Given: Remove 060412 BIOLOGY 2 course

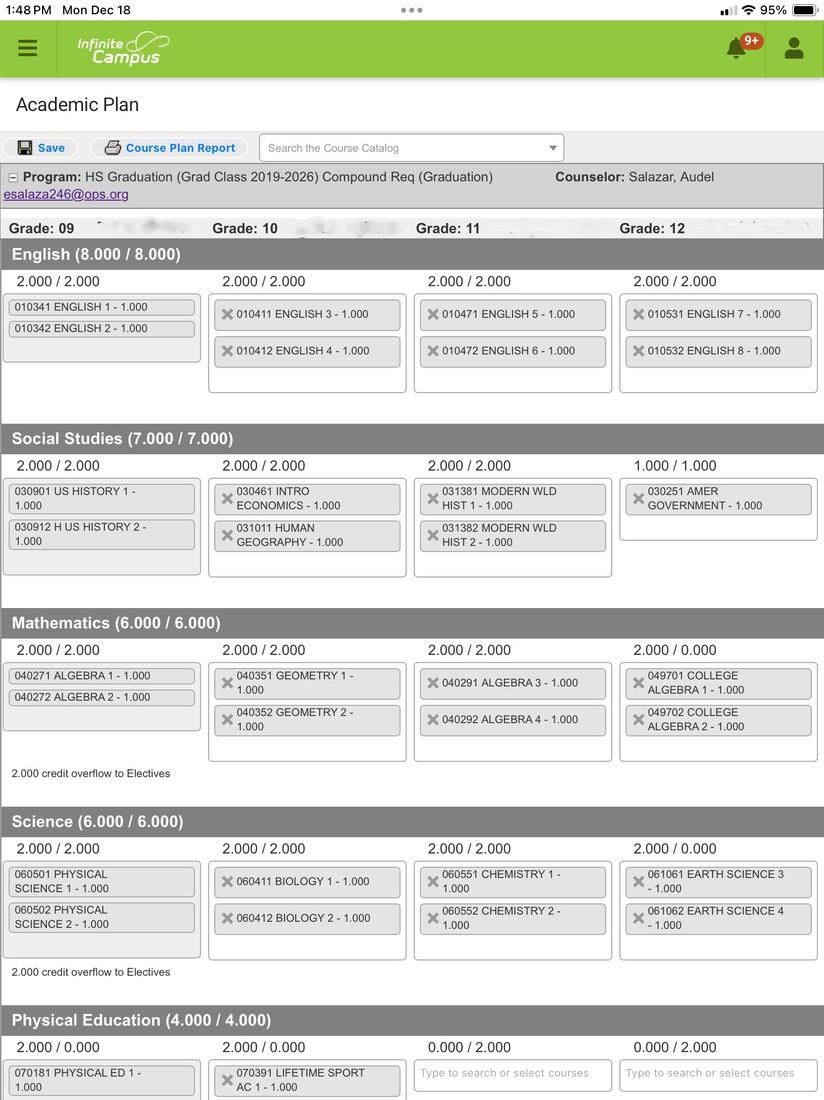Looking at the screenshot, I should point(227,918).
